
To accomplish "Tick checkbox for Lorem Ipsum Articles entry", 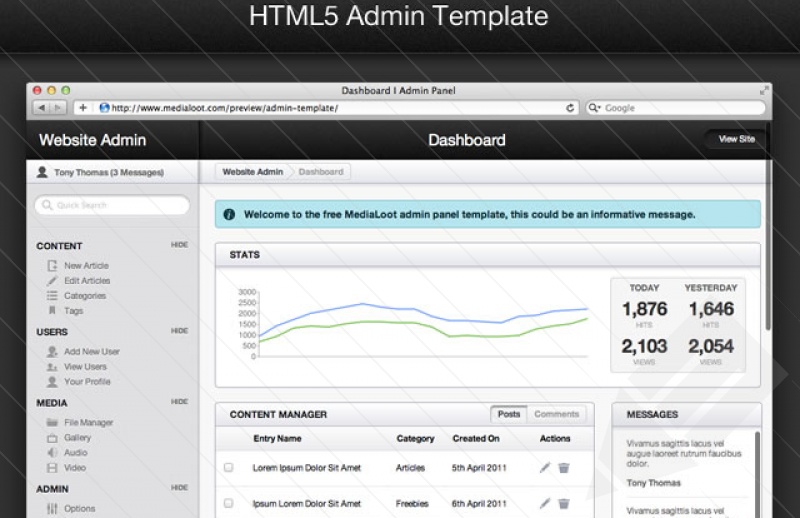I will pyautogui.click(x=229, y=468).
